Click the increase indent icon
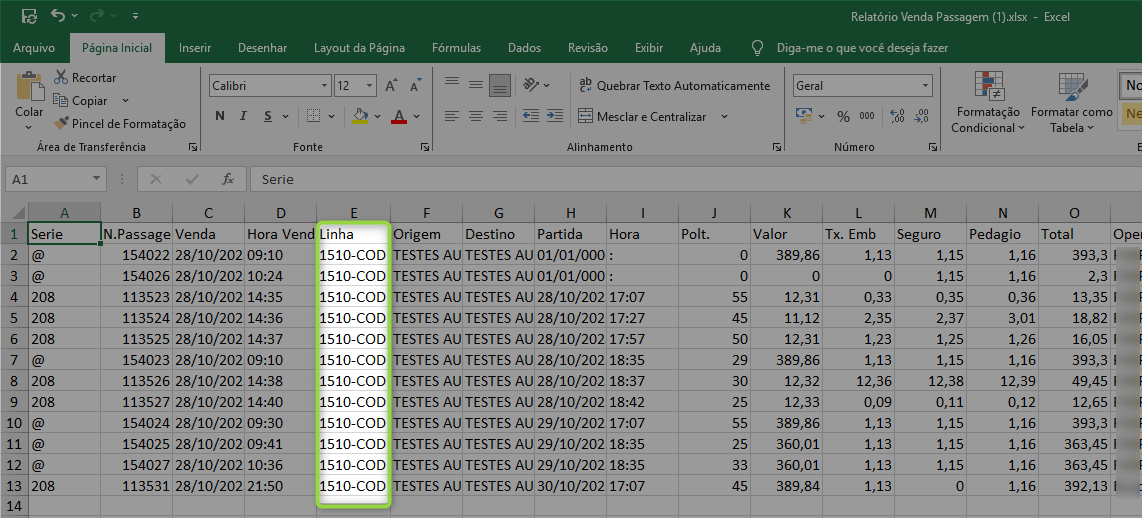This screenshot has height=518, width=1142. [554, 117]
